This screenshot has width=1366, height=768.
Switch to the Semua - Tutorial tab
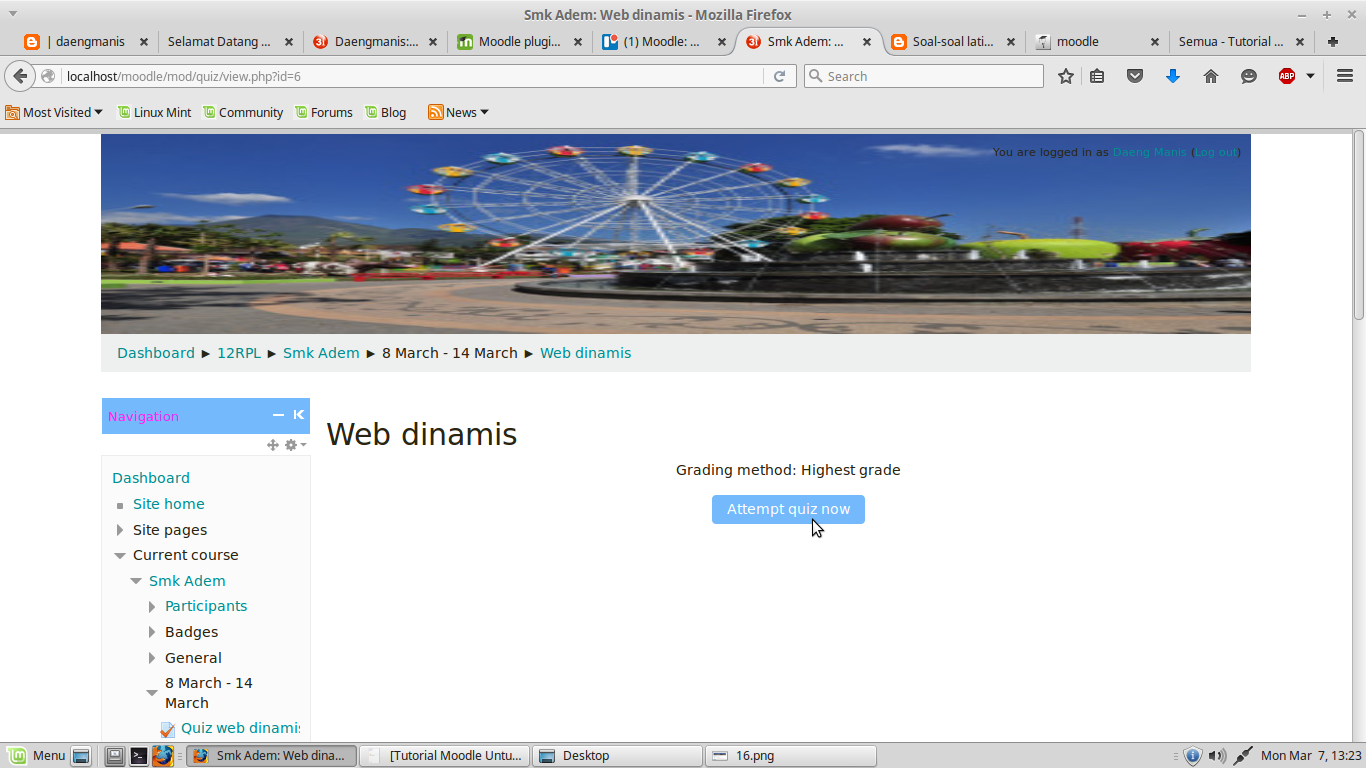(1241, 42)
